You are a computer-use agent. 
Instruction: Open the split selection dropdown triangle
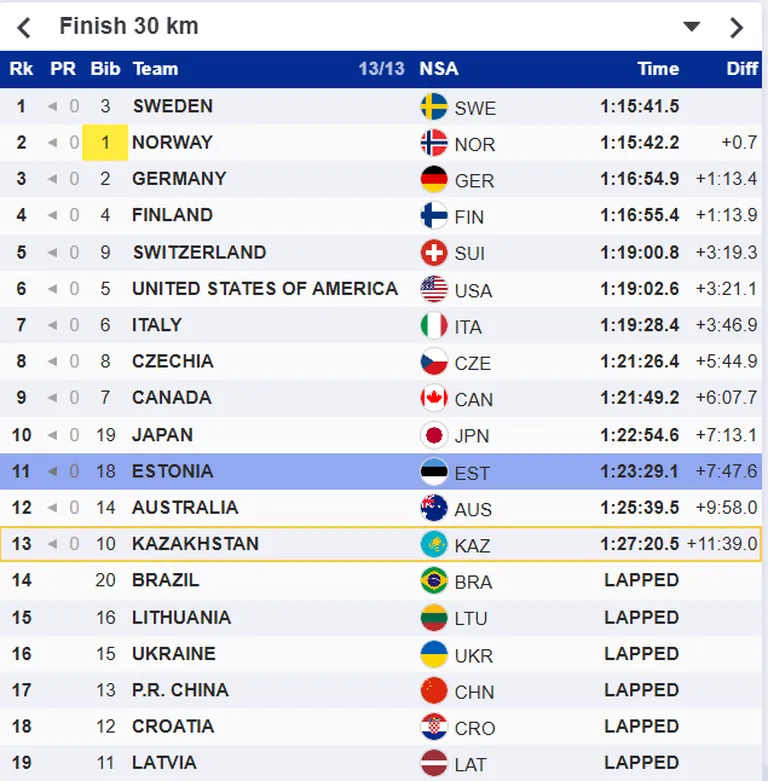click(x=691, y=26)
